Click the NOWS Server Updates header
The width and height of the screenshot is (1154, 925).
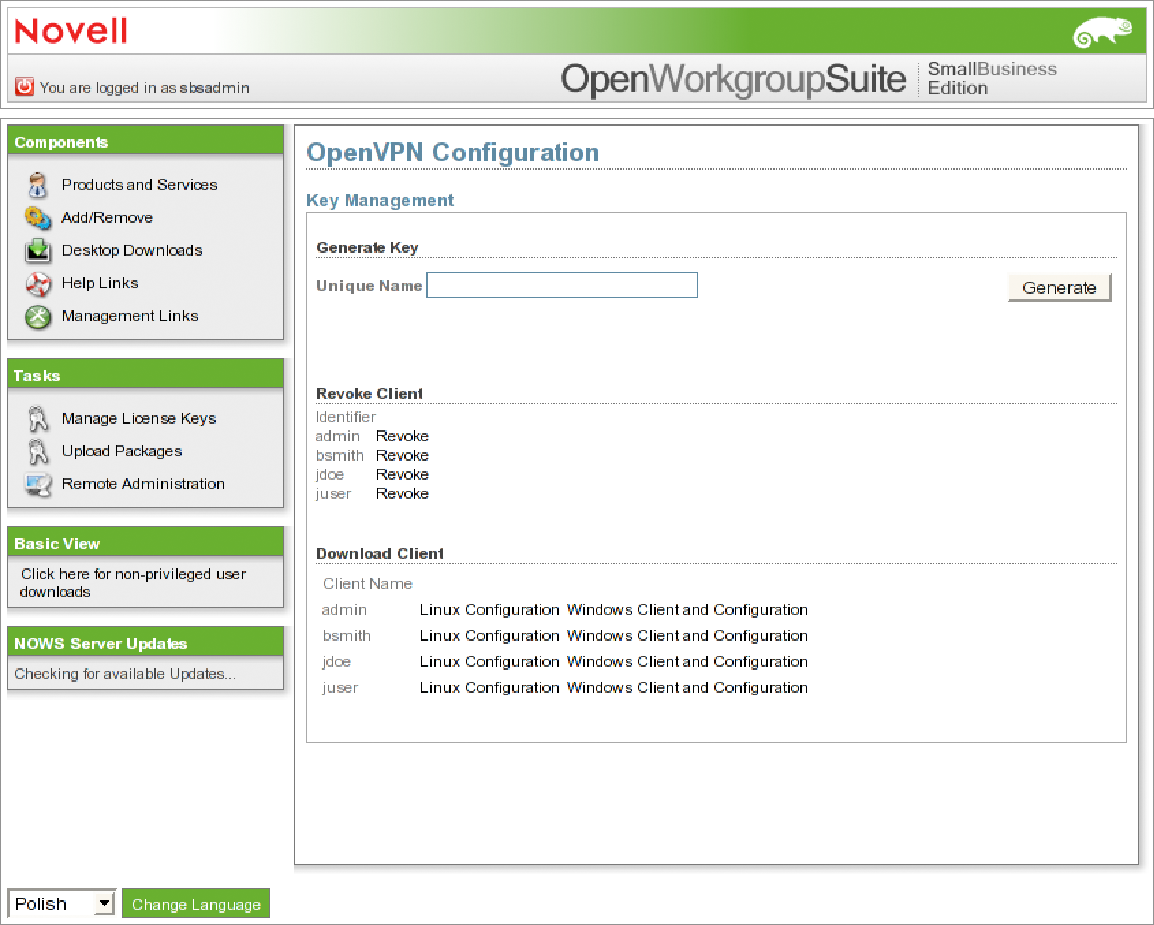click(145, 642)
